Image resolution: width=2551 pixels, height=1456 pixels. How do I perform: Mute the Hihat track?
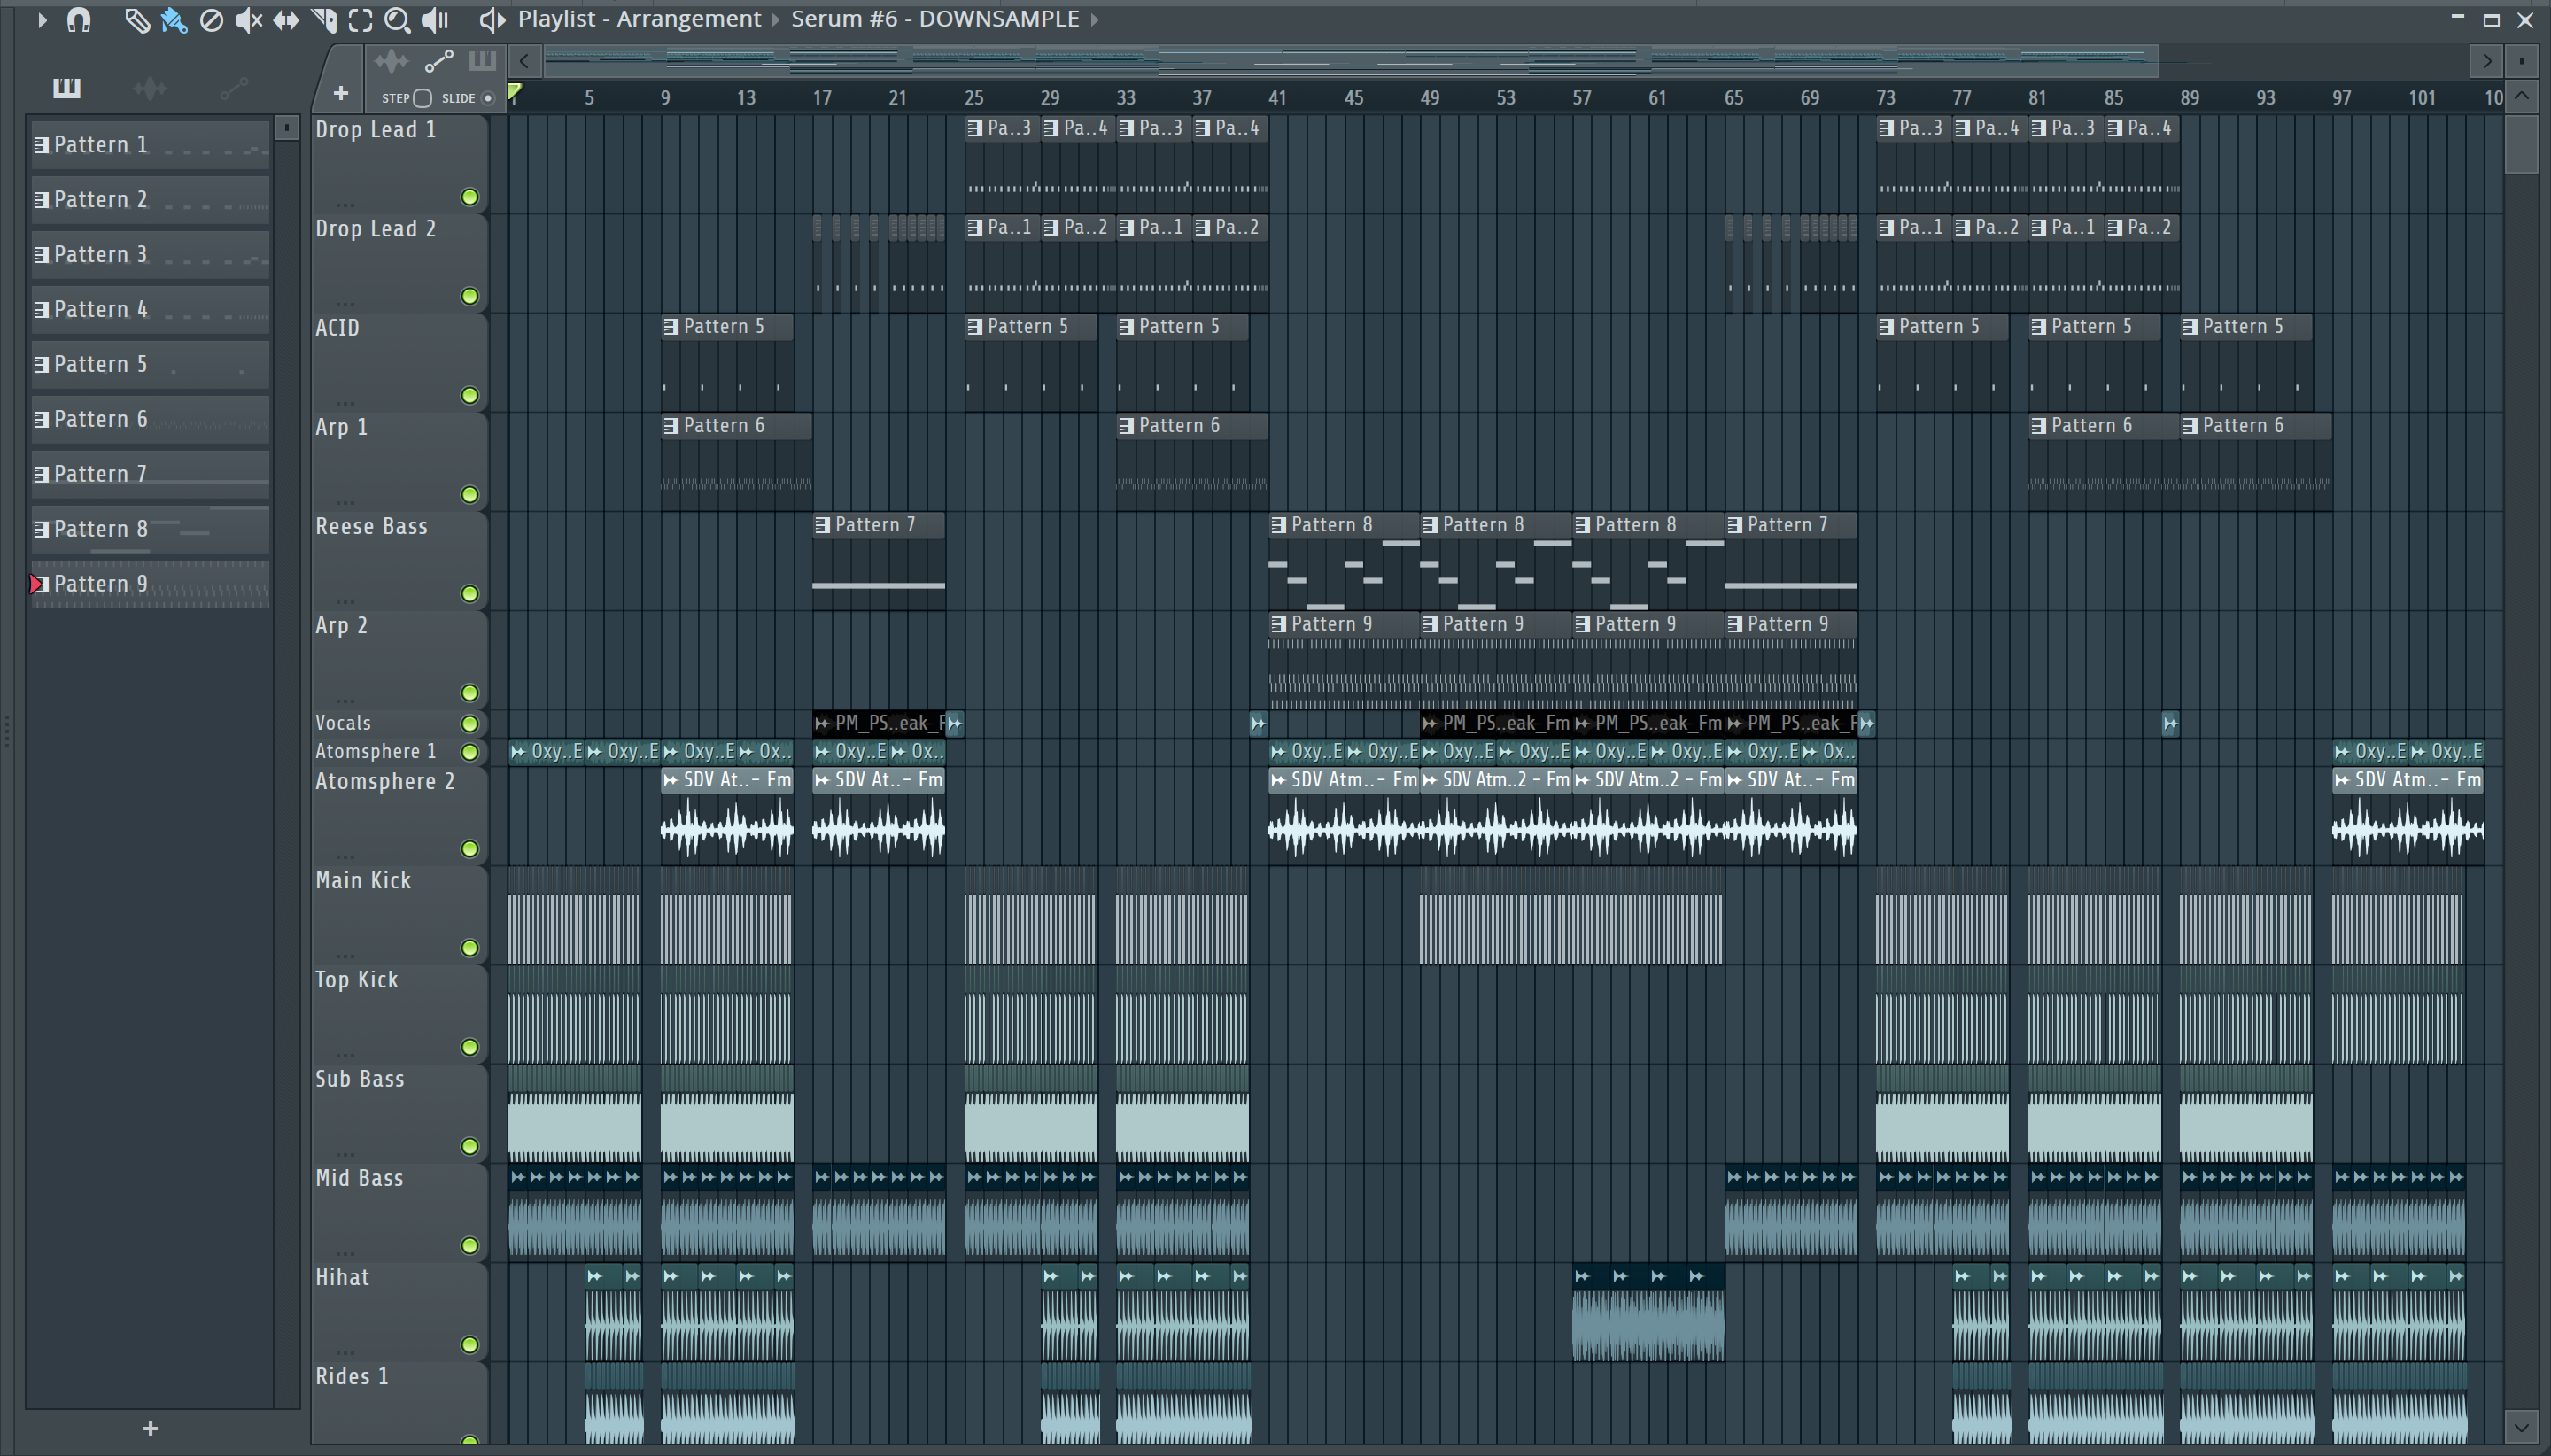click(x=469, y=1344)
